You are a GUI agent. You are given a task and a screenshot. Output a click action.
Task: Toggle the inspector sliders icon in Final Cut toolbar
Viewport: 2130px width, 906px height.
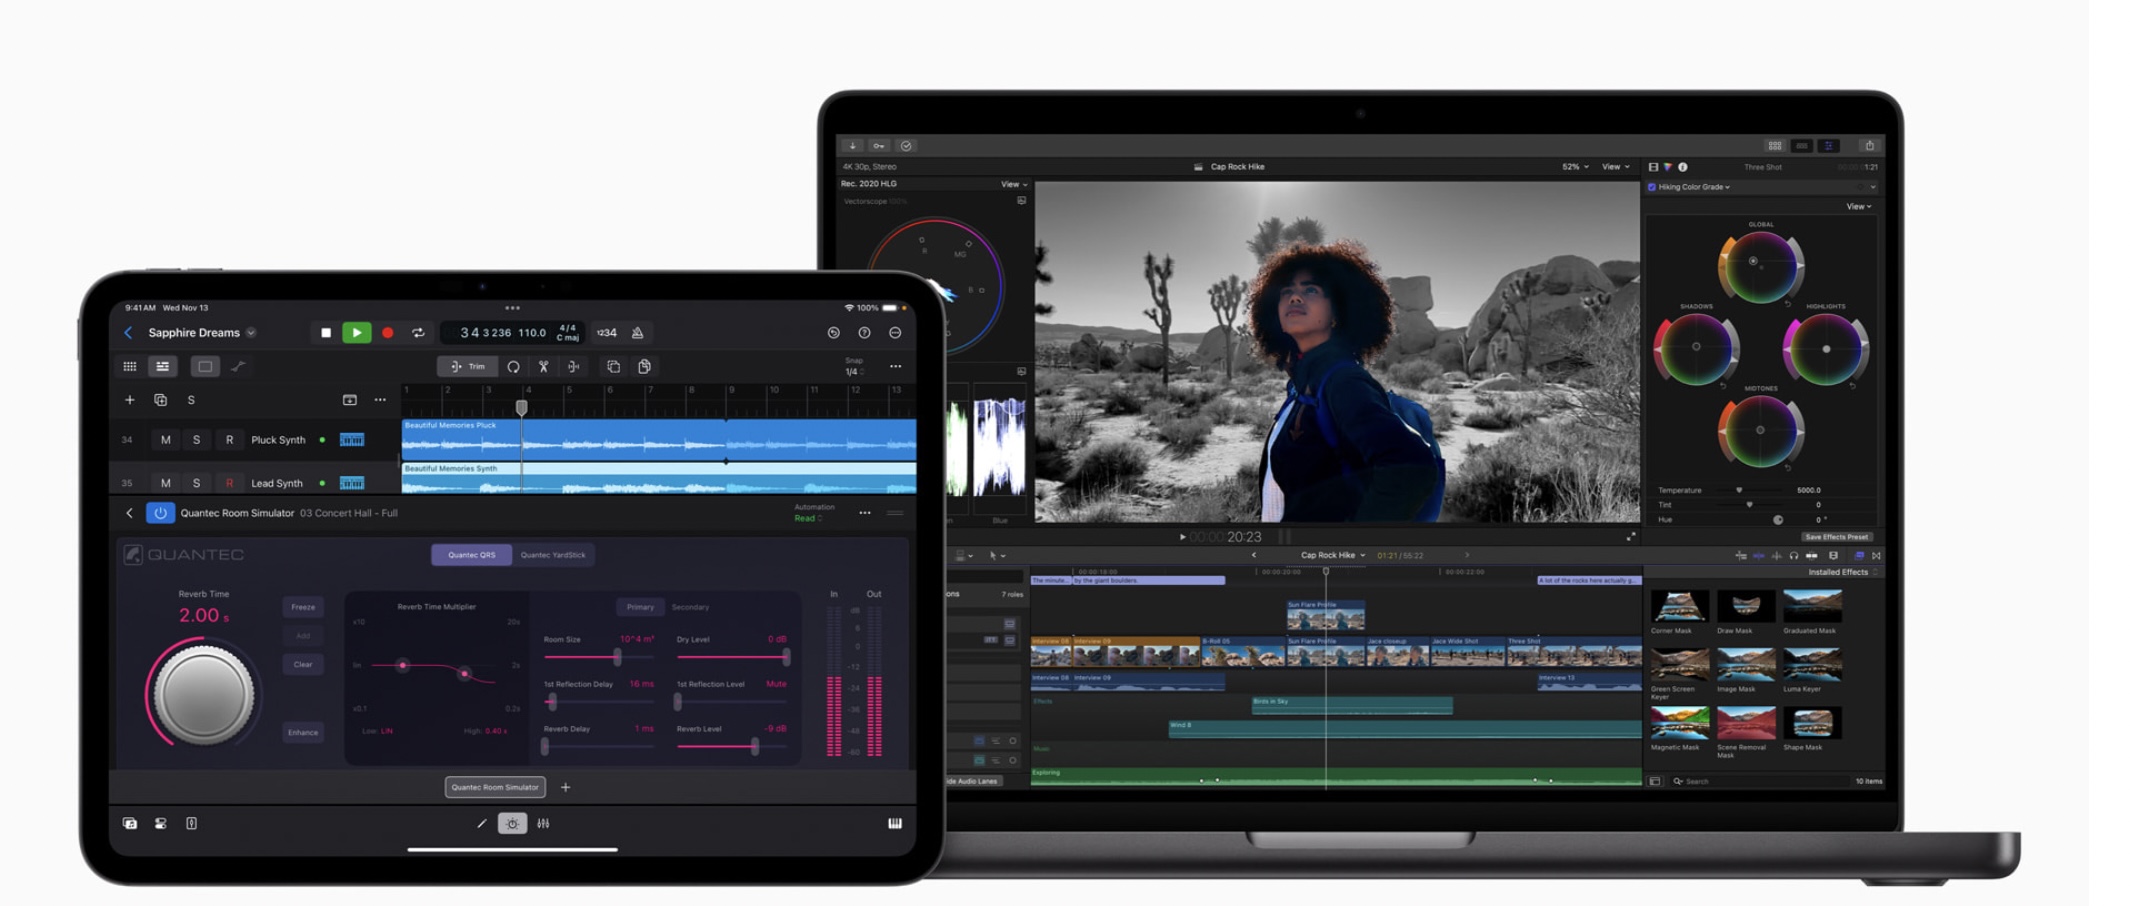(1829, 146)
